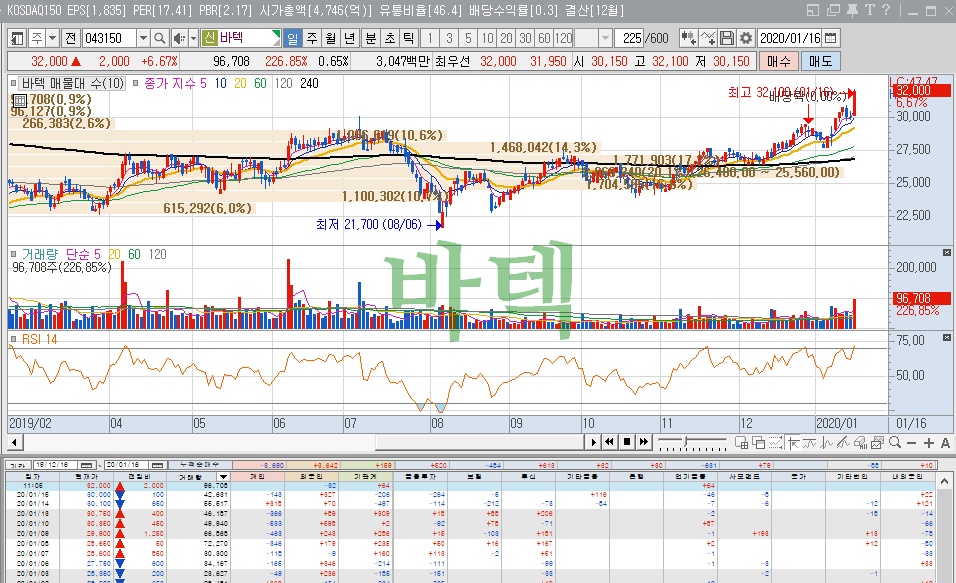Click the stop chart replay button
The width and height of the screenshot is (956, 583).
pyautogui.click(x=626, y=442)
